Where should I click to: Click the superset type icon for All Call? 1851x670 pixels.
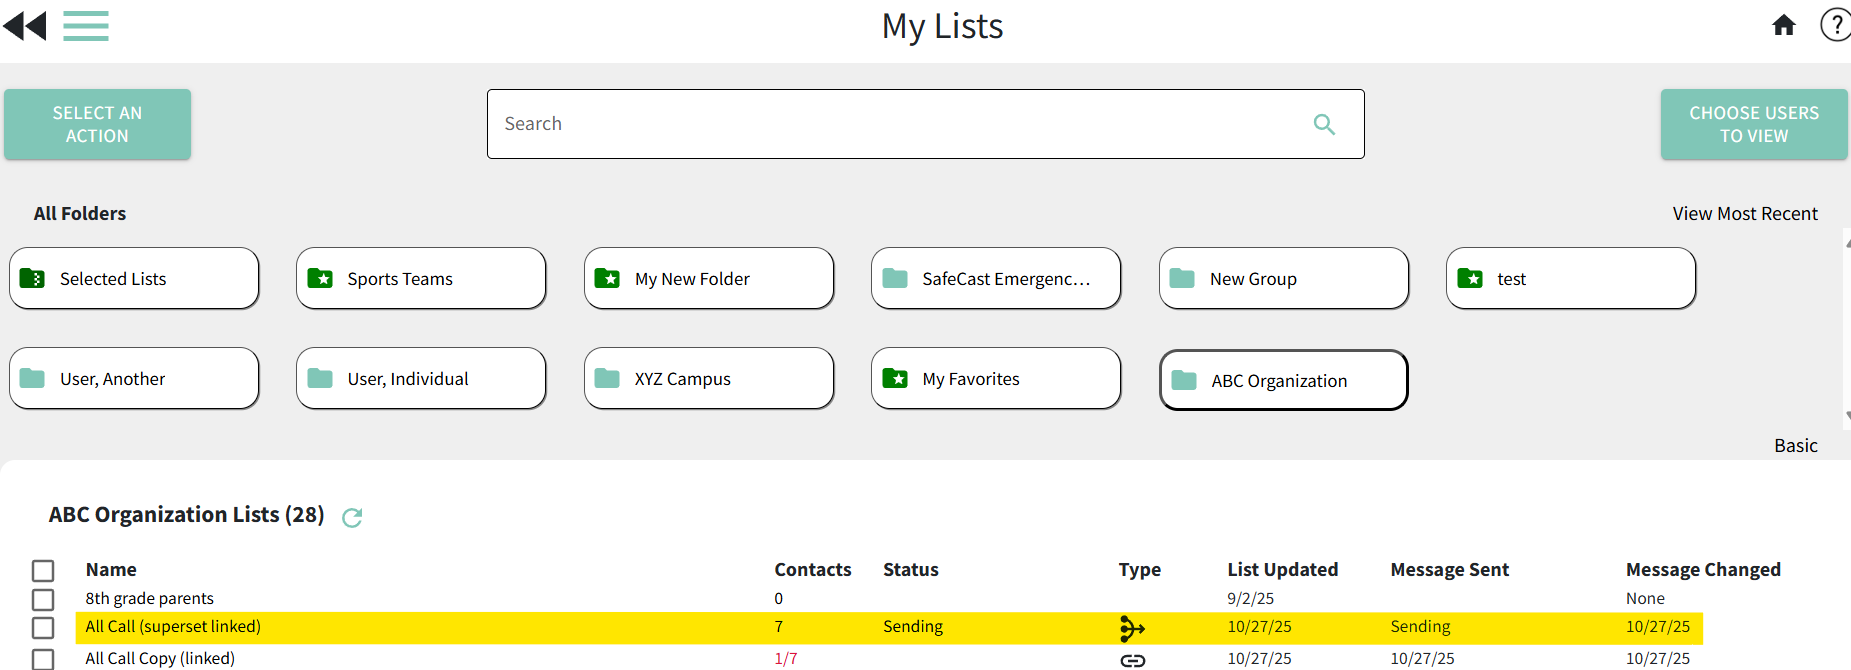pos(1132,628)
